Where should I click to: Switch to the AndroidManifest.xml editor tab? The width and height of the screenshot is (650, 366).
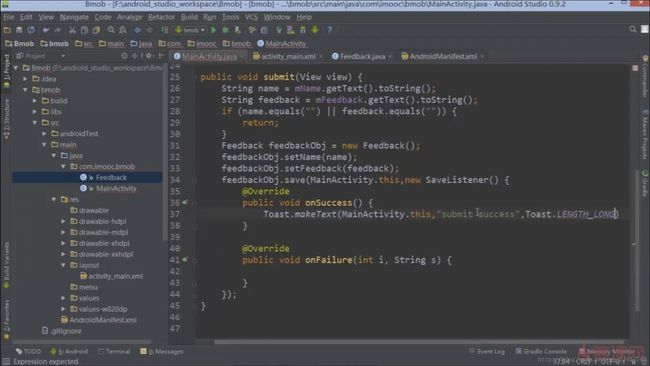click(x=442, y=56)
